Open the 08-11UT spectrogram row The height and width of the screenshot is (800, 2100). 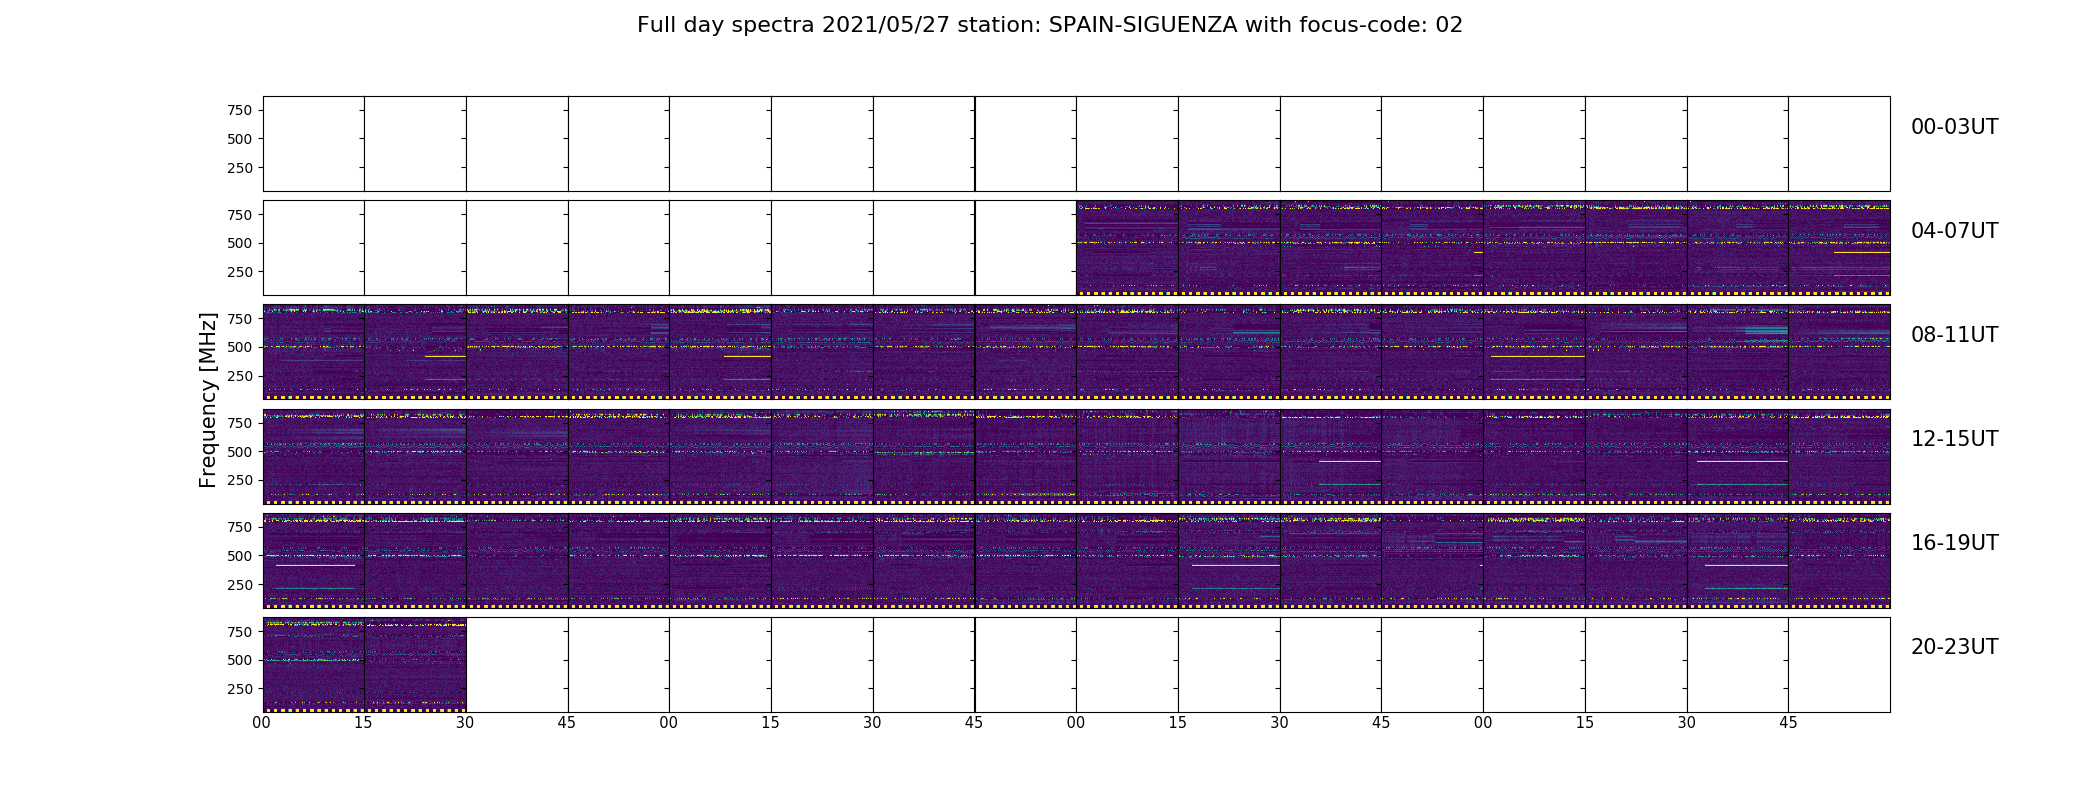click(1076, 352)
